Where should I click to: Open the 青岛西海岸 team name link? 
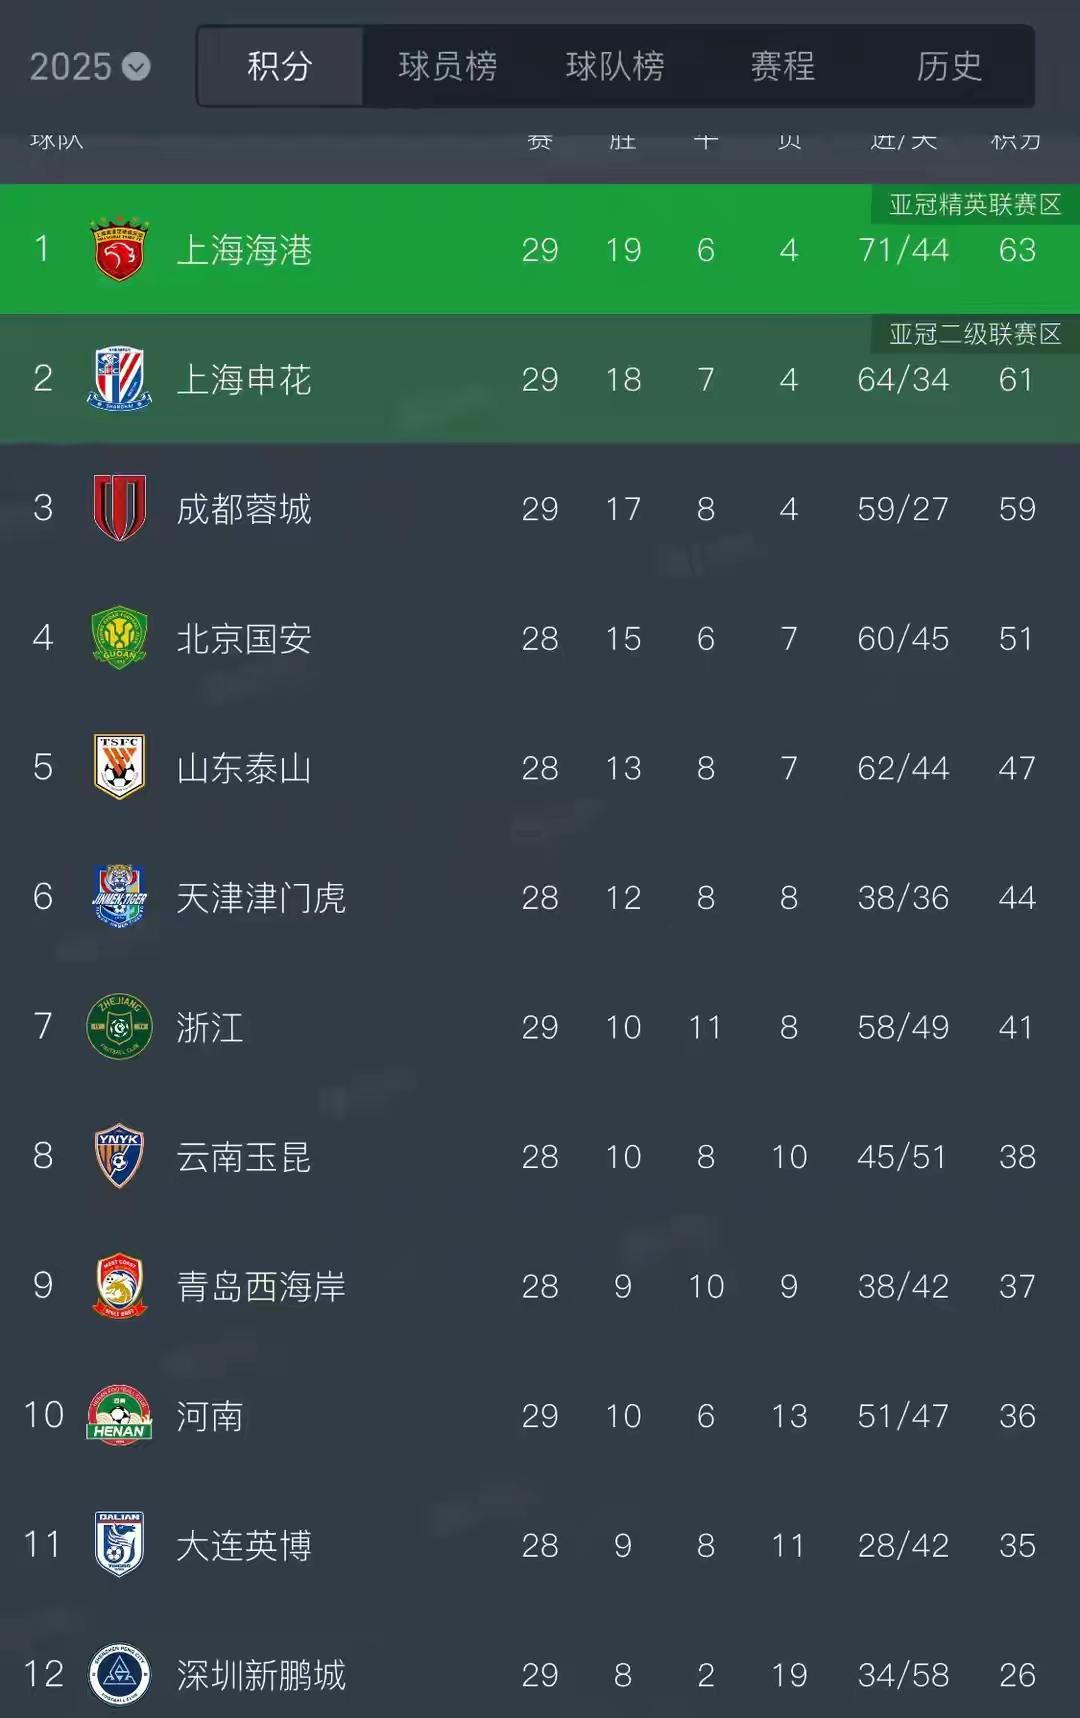pos(261,1286)
